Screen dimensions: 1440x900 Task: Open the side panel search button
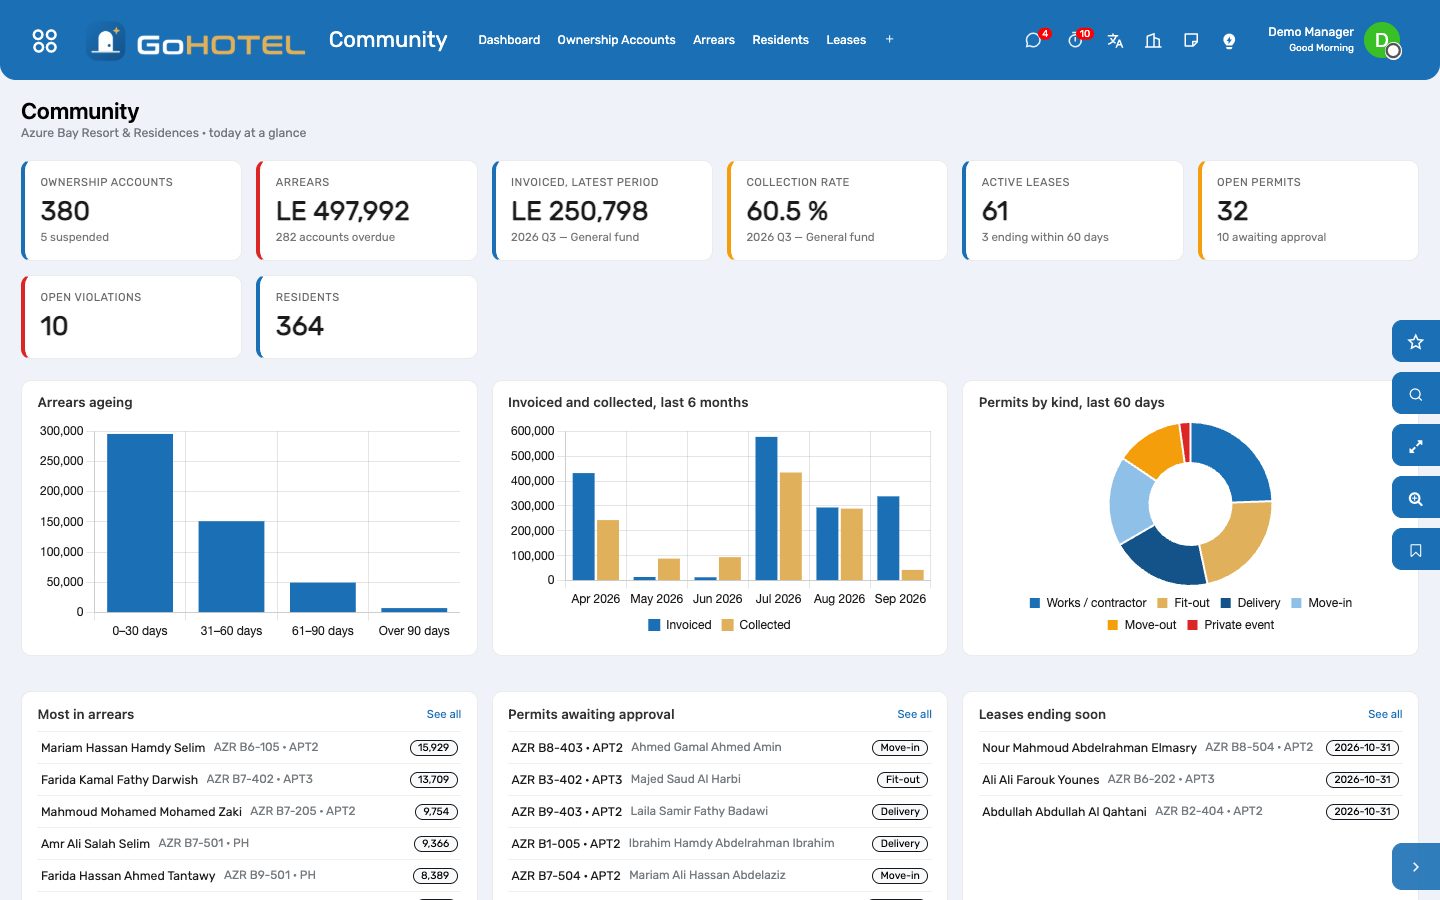[x=1416, y=394]
